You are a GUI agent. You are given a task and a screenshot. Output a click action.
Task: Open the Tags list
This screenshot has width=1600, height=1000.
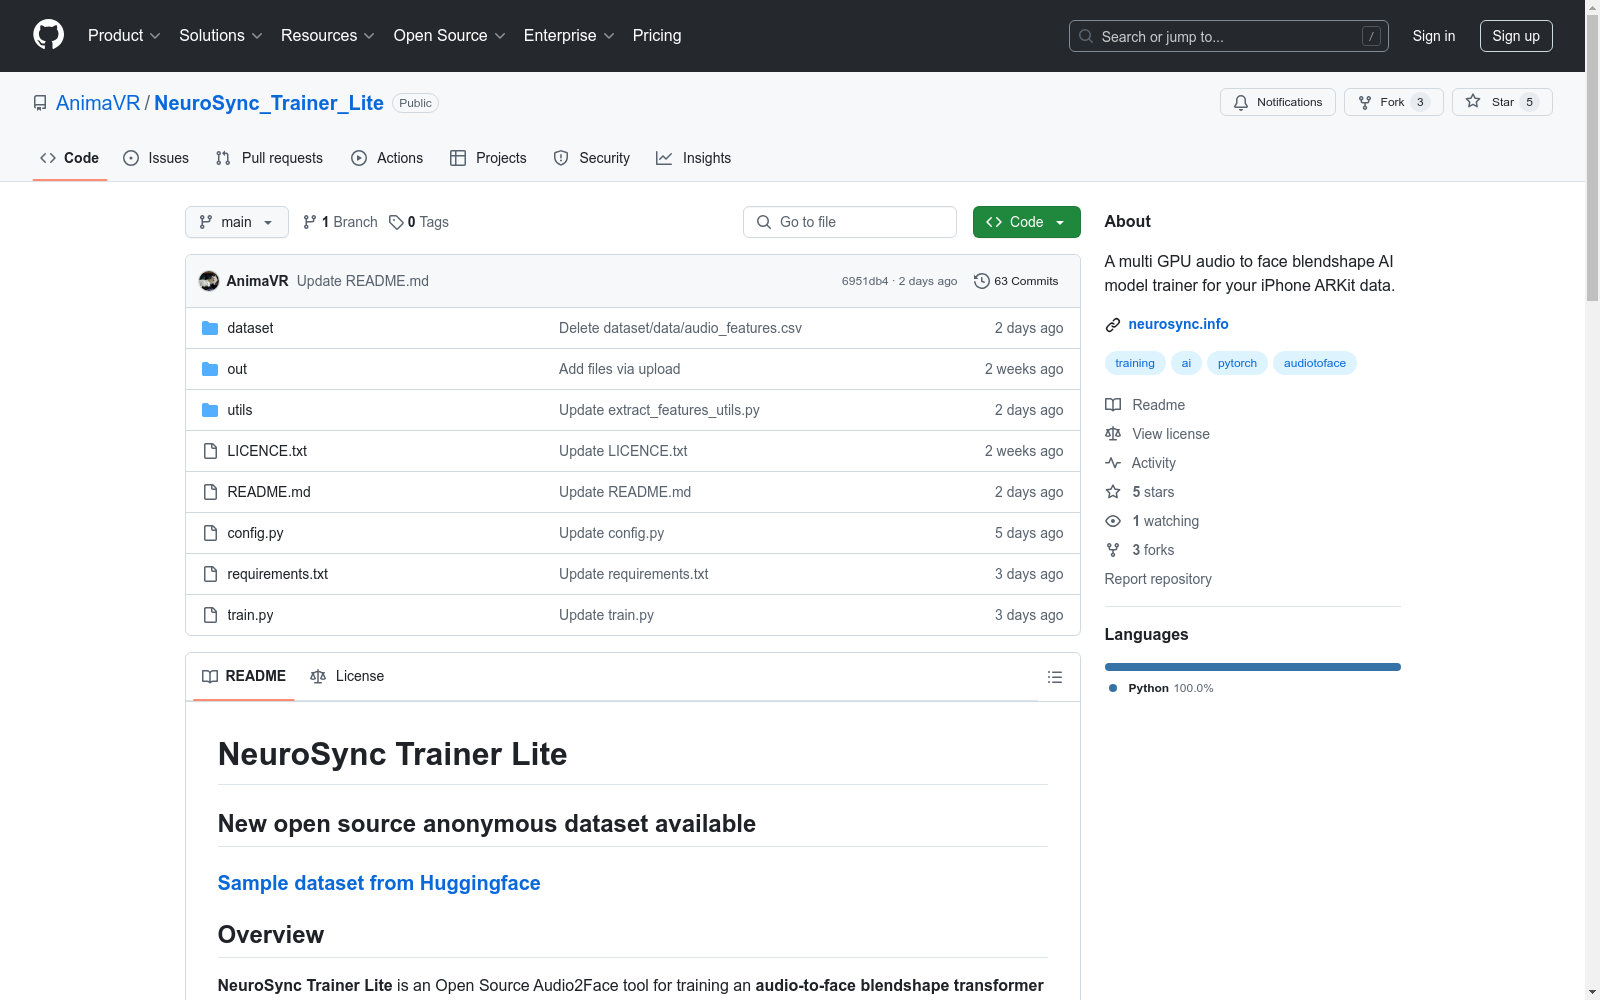(x=419, y=222)
